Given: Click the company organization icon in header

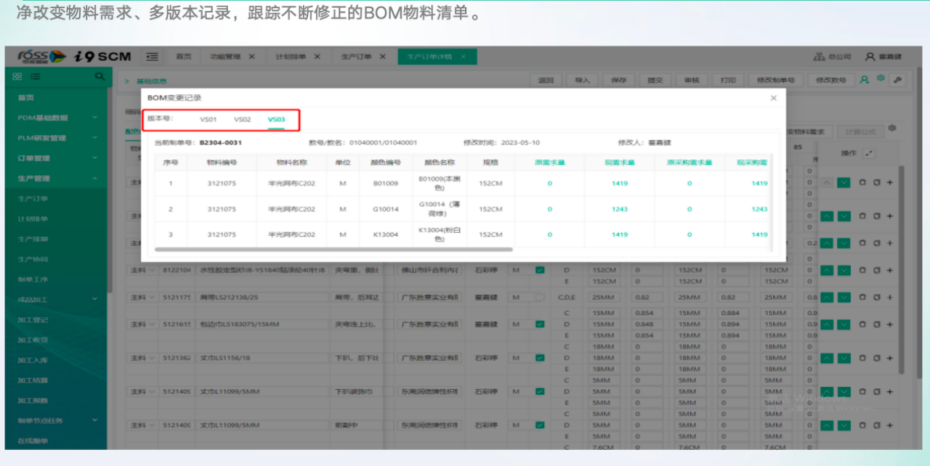Looking at the screenshot, I should click(819, 56).
